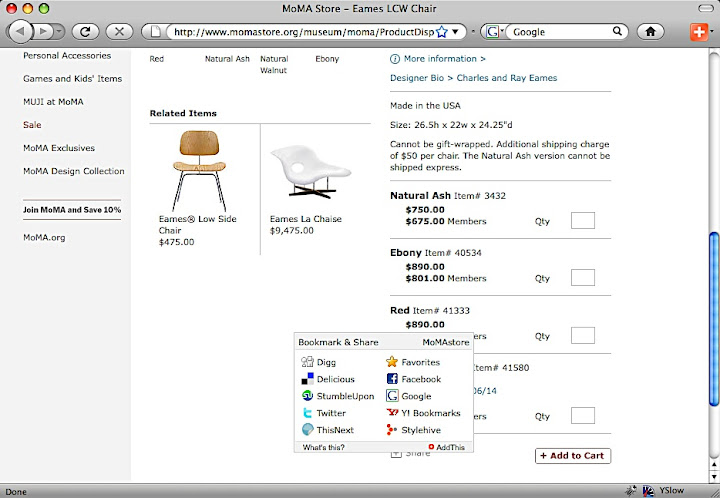Image resolution: width=720 pixels, height=498 pixels.
Task: Share via StumbleUpon icon
Action: [x=307, y=396]
